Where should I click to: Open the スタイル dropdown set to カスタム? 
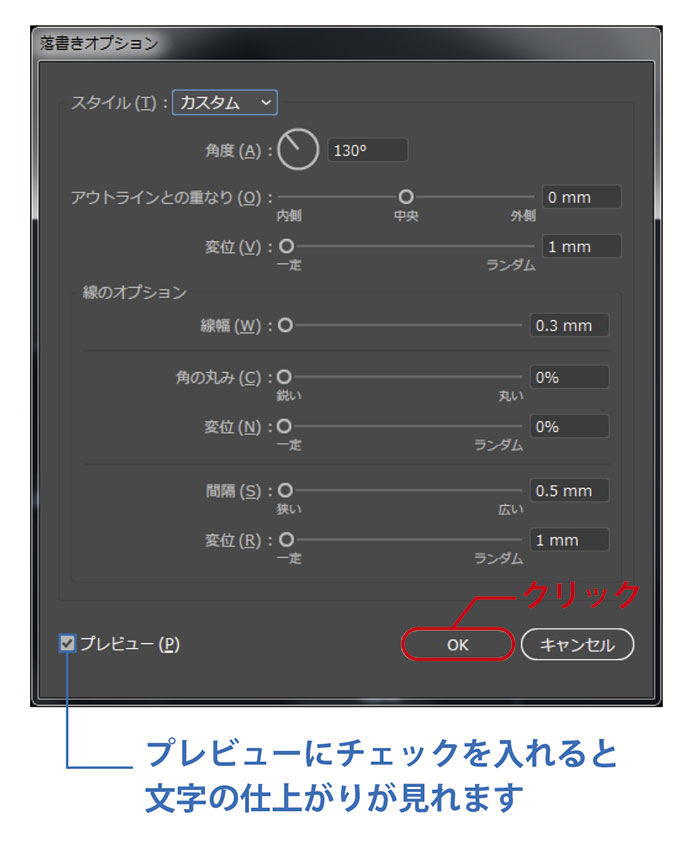[225, 102]
